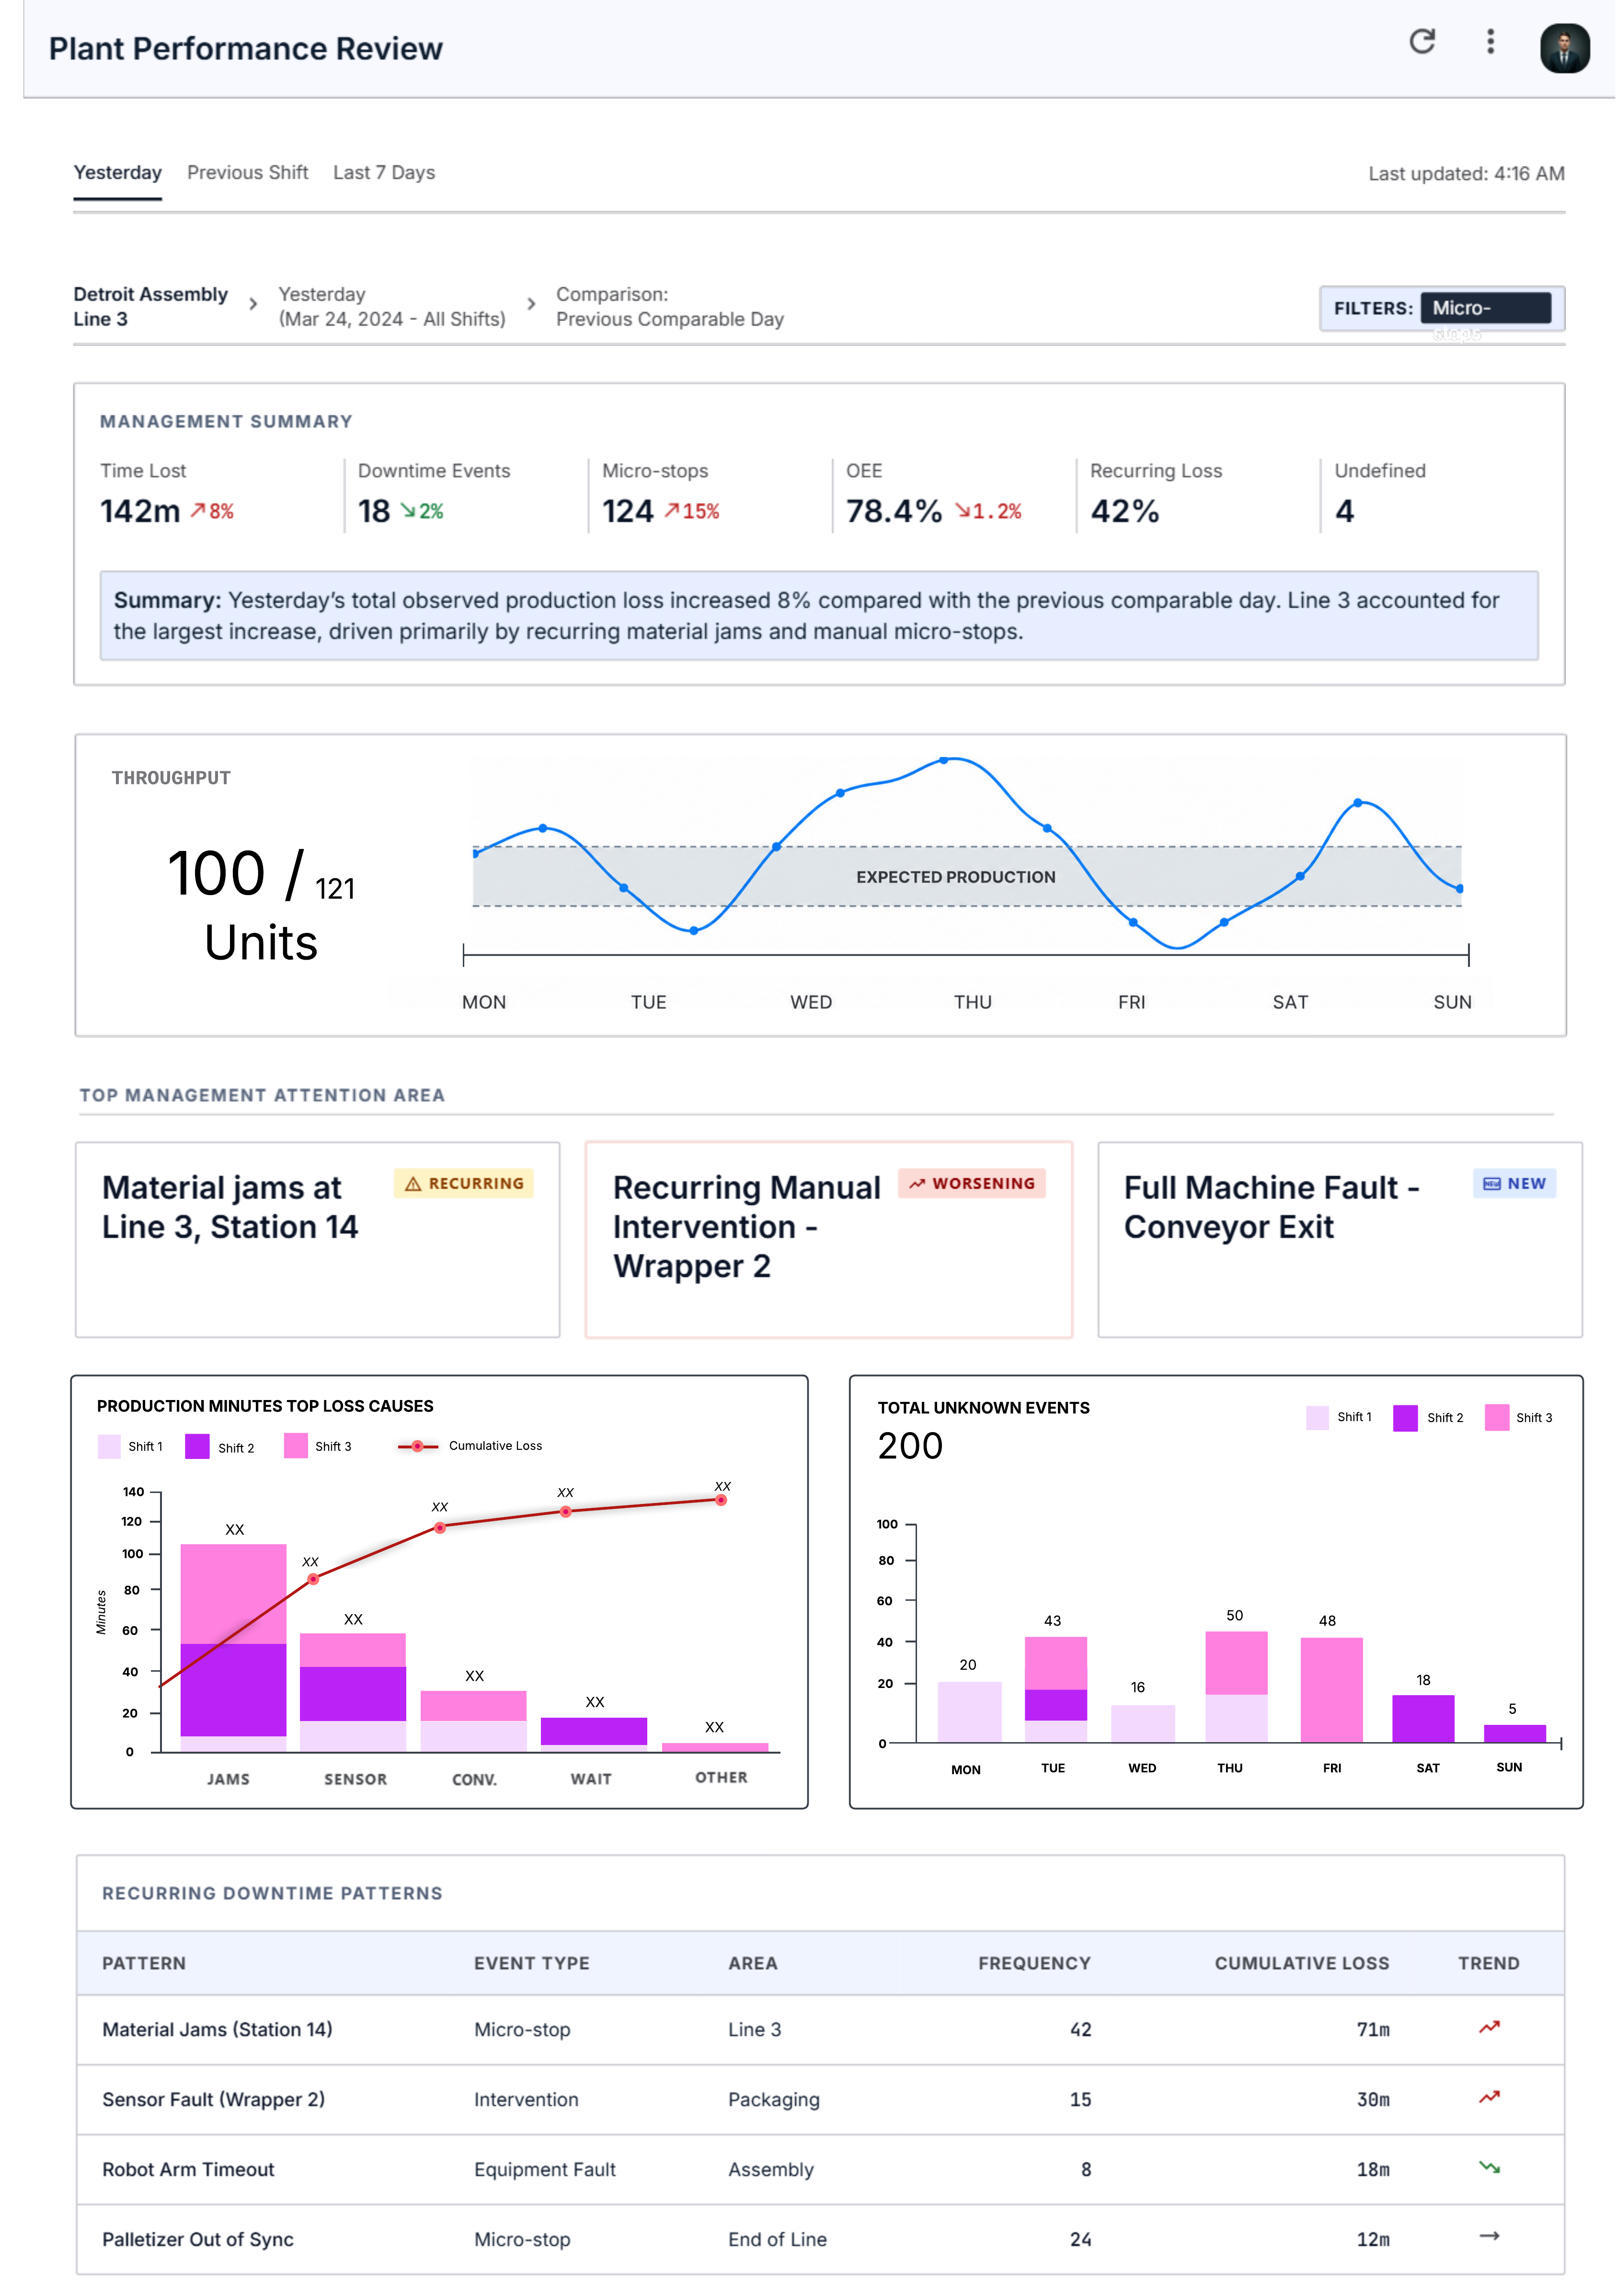Screen dimensions: 1617x2296
Task: Click the TUE bar labeled 43
Action: point(1055,1690)
